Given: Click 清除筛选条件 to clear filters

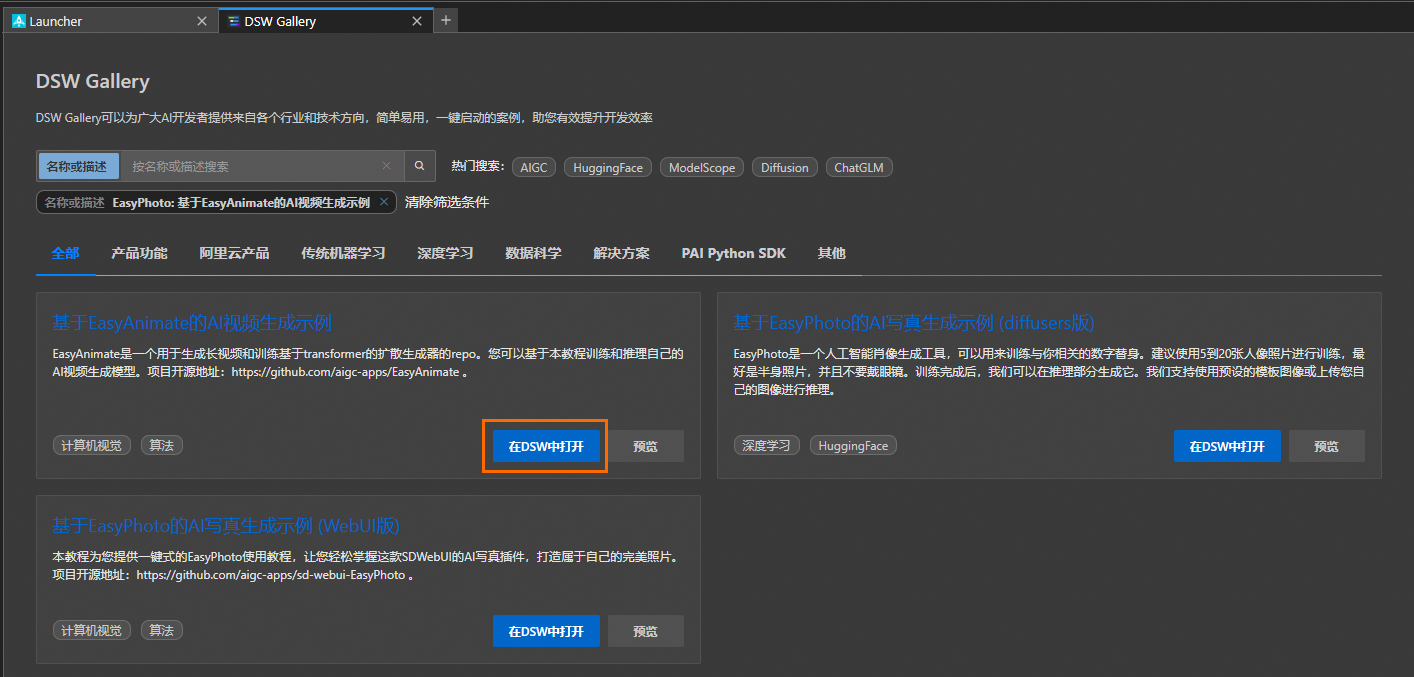Looking at the screenshot, I should [x=447, y=202].
